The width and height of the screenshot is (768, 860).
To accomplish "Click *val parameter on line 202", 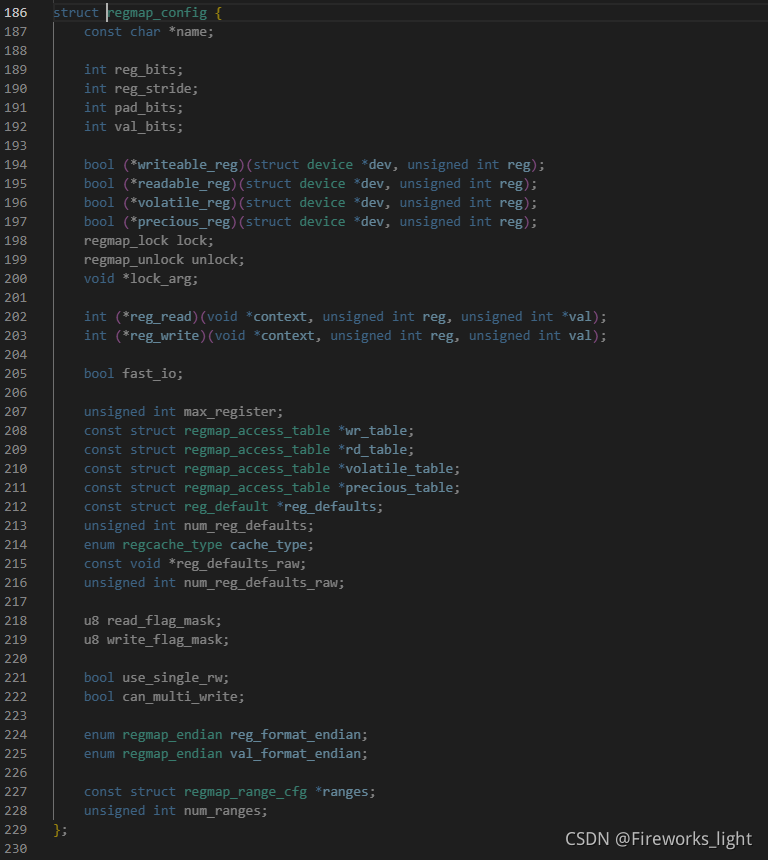I will [577, 317].
